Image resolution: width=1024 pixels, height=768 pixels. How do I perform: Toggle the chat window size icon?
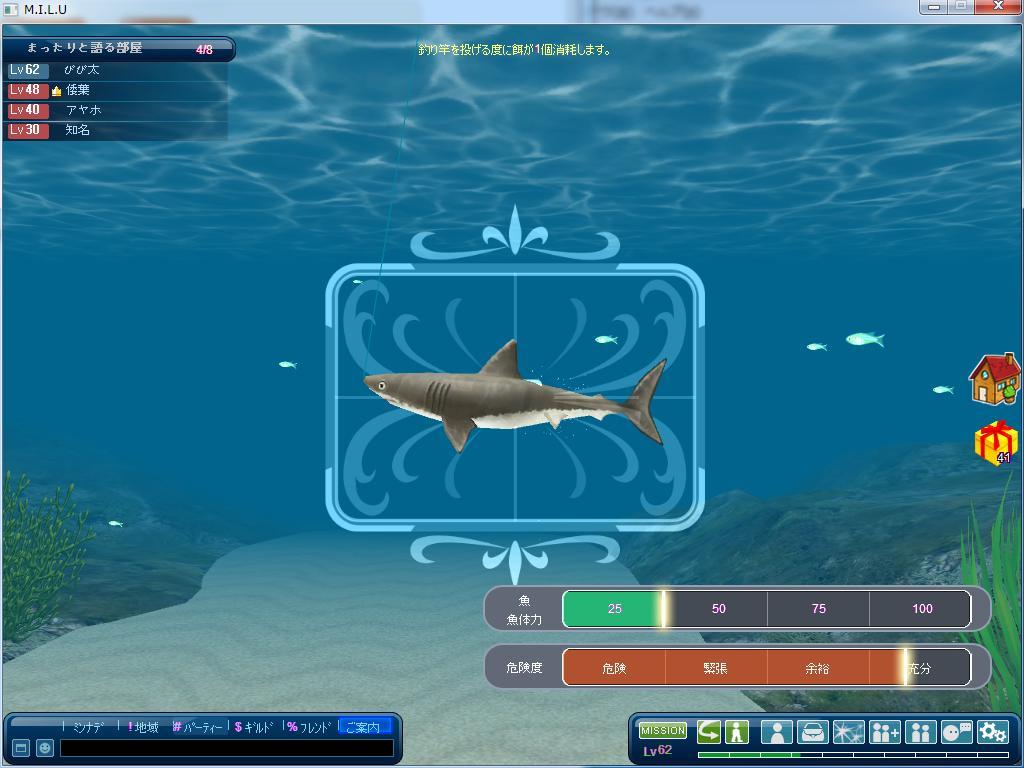coord(20,748)
